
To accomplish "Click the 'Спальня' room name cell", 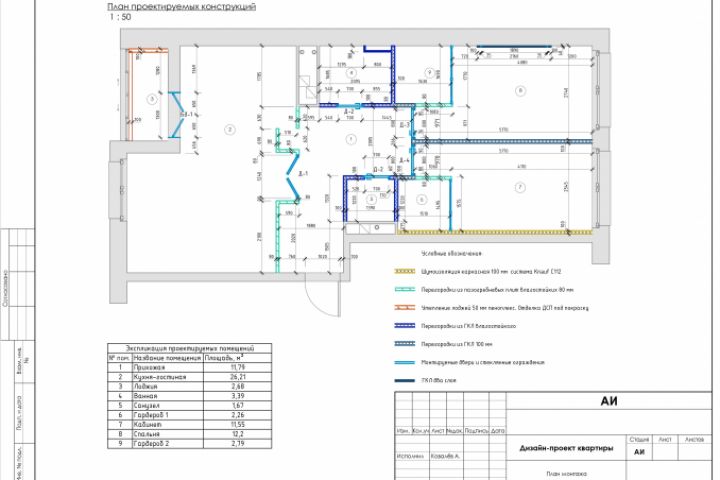I will pyautogui.click(x=146, y=434).
